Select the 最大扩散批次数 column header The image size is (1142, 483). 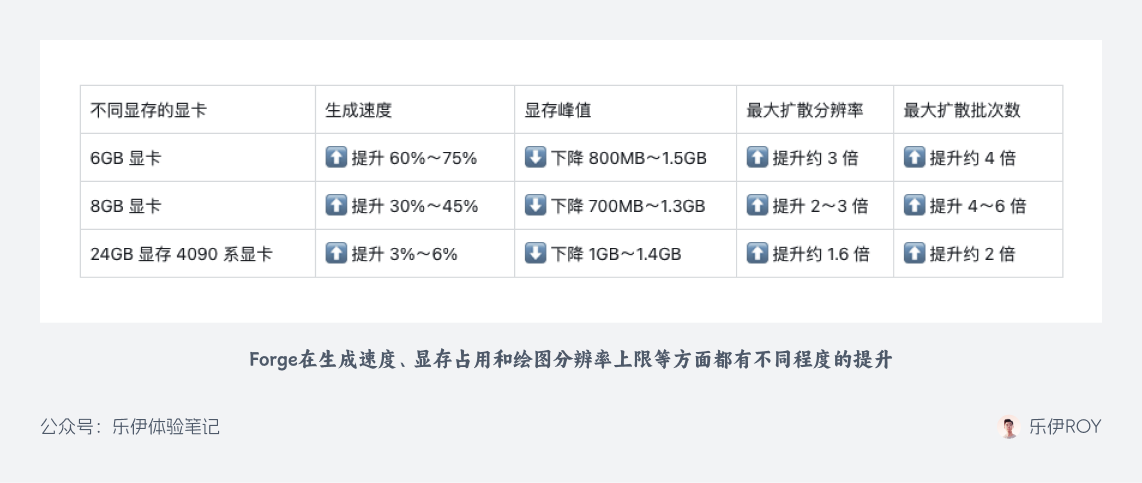click(962, 110)
